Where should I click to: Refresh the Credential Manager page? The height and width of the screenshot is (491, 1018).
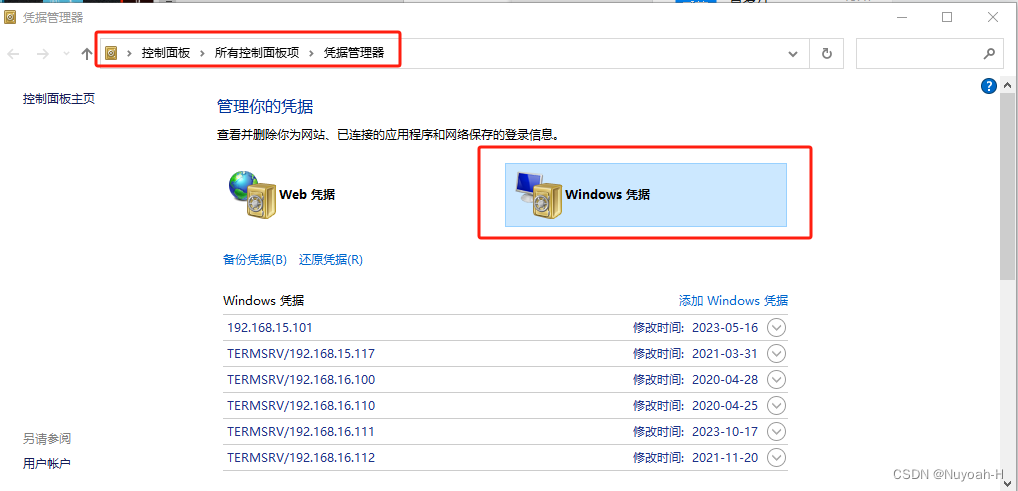coord(826,54)
